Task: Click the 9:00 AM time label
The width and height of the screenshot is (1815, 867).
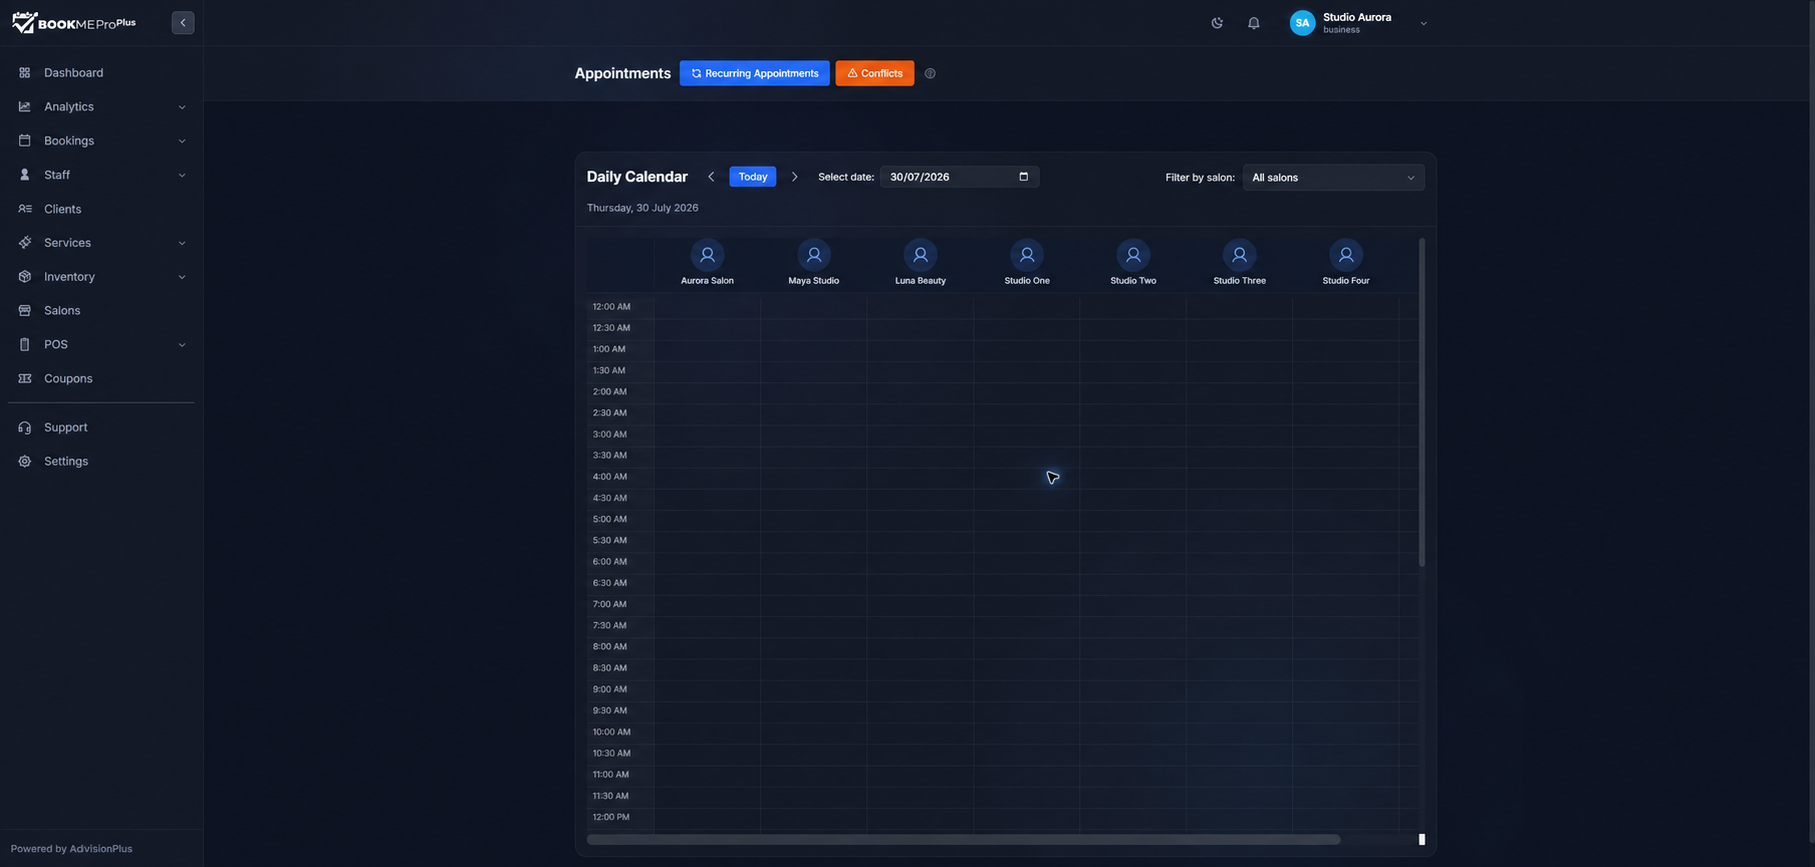Action: pos(610,690)
